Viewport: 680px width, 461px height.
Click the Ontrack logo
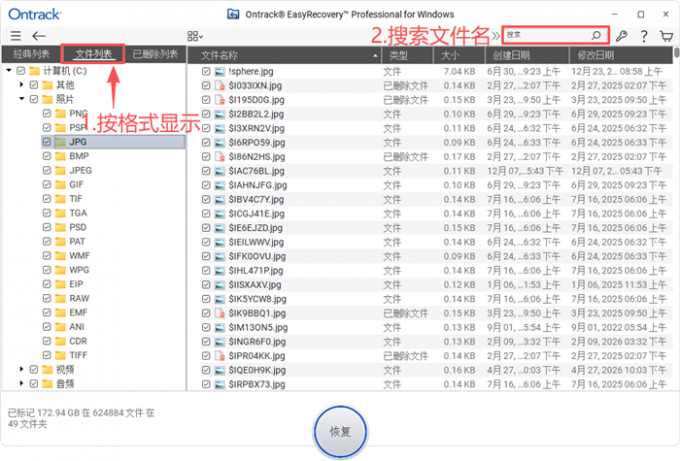tap(35, 14)
